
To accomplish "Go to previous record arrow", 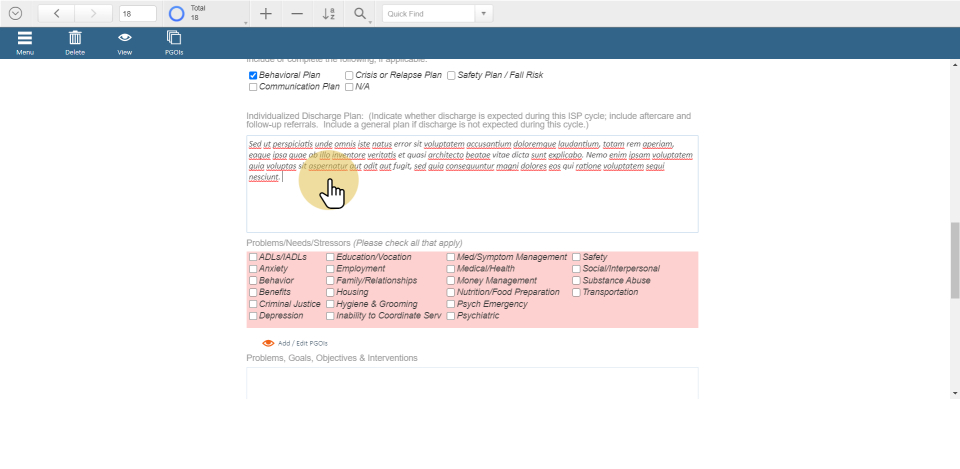I will (56, 14).
